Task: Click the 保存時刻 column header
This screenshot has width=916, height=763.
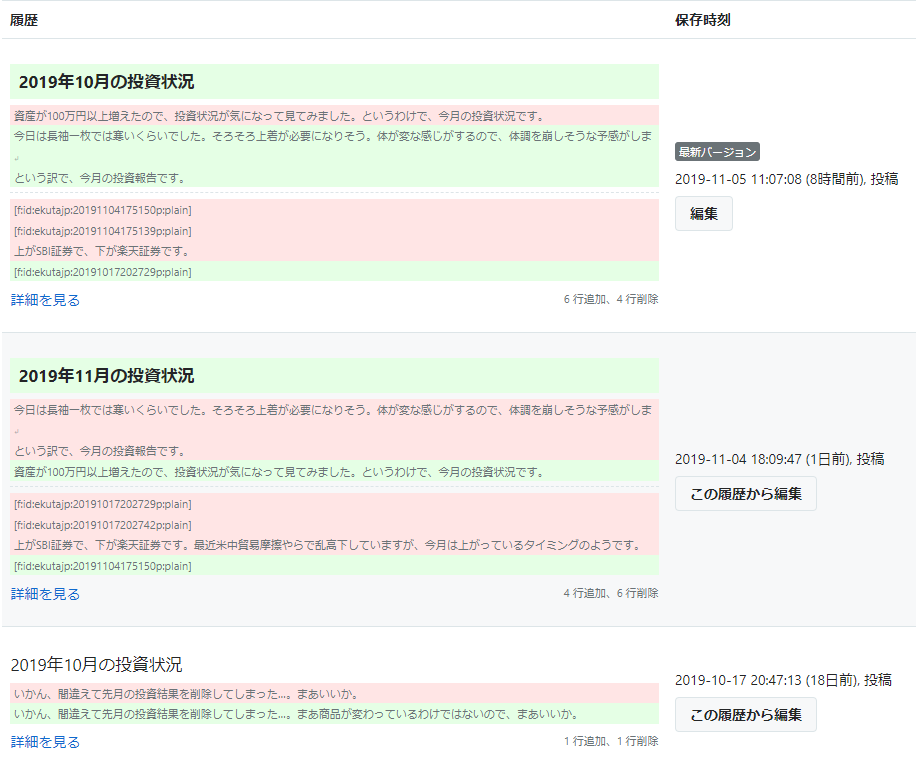Action: 703,20
